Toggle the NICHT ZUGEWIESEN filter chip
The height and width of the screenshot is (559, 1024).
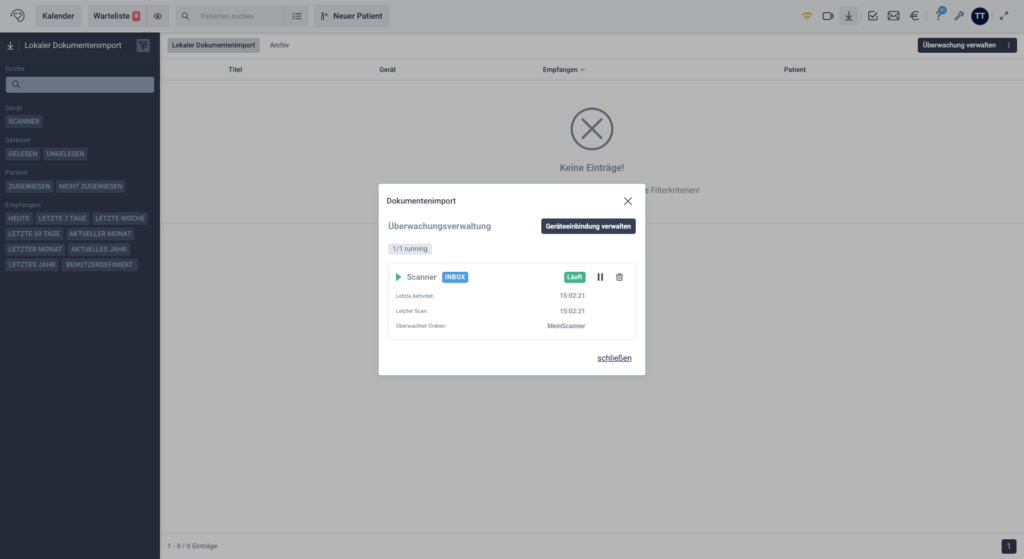91,186
